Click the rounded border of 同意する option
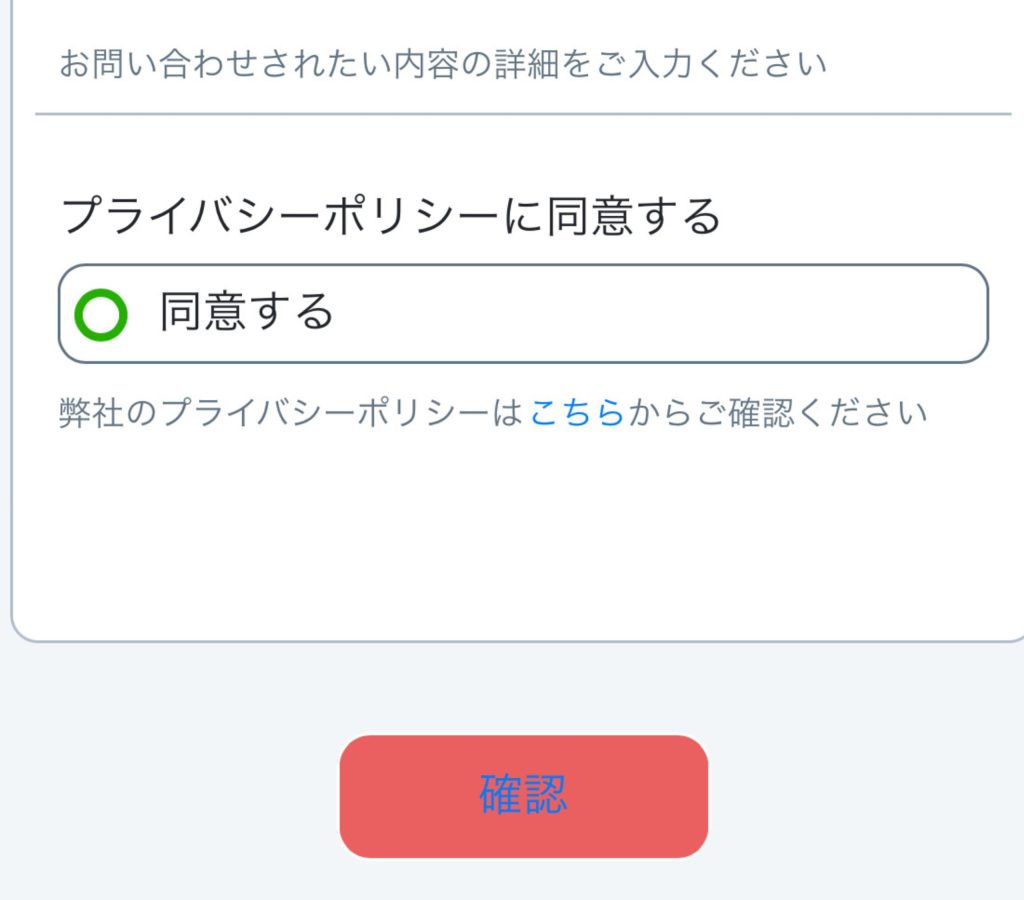 [522, 266]
